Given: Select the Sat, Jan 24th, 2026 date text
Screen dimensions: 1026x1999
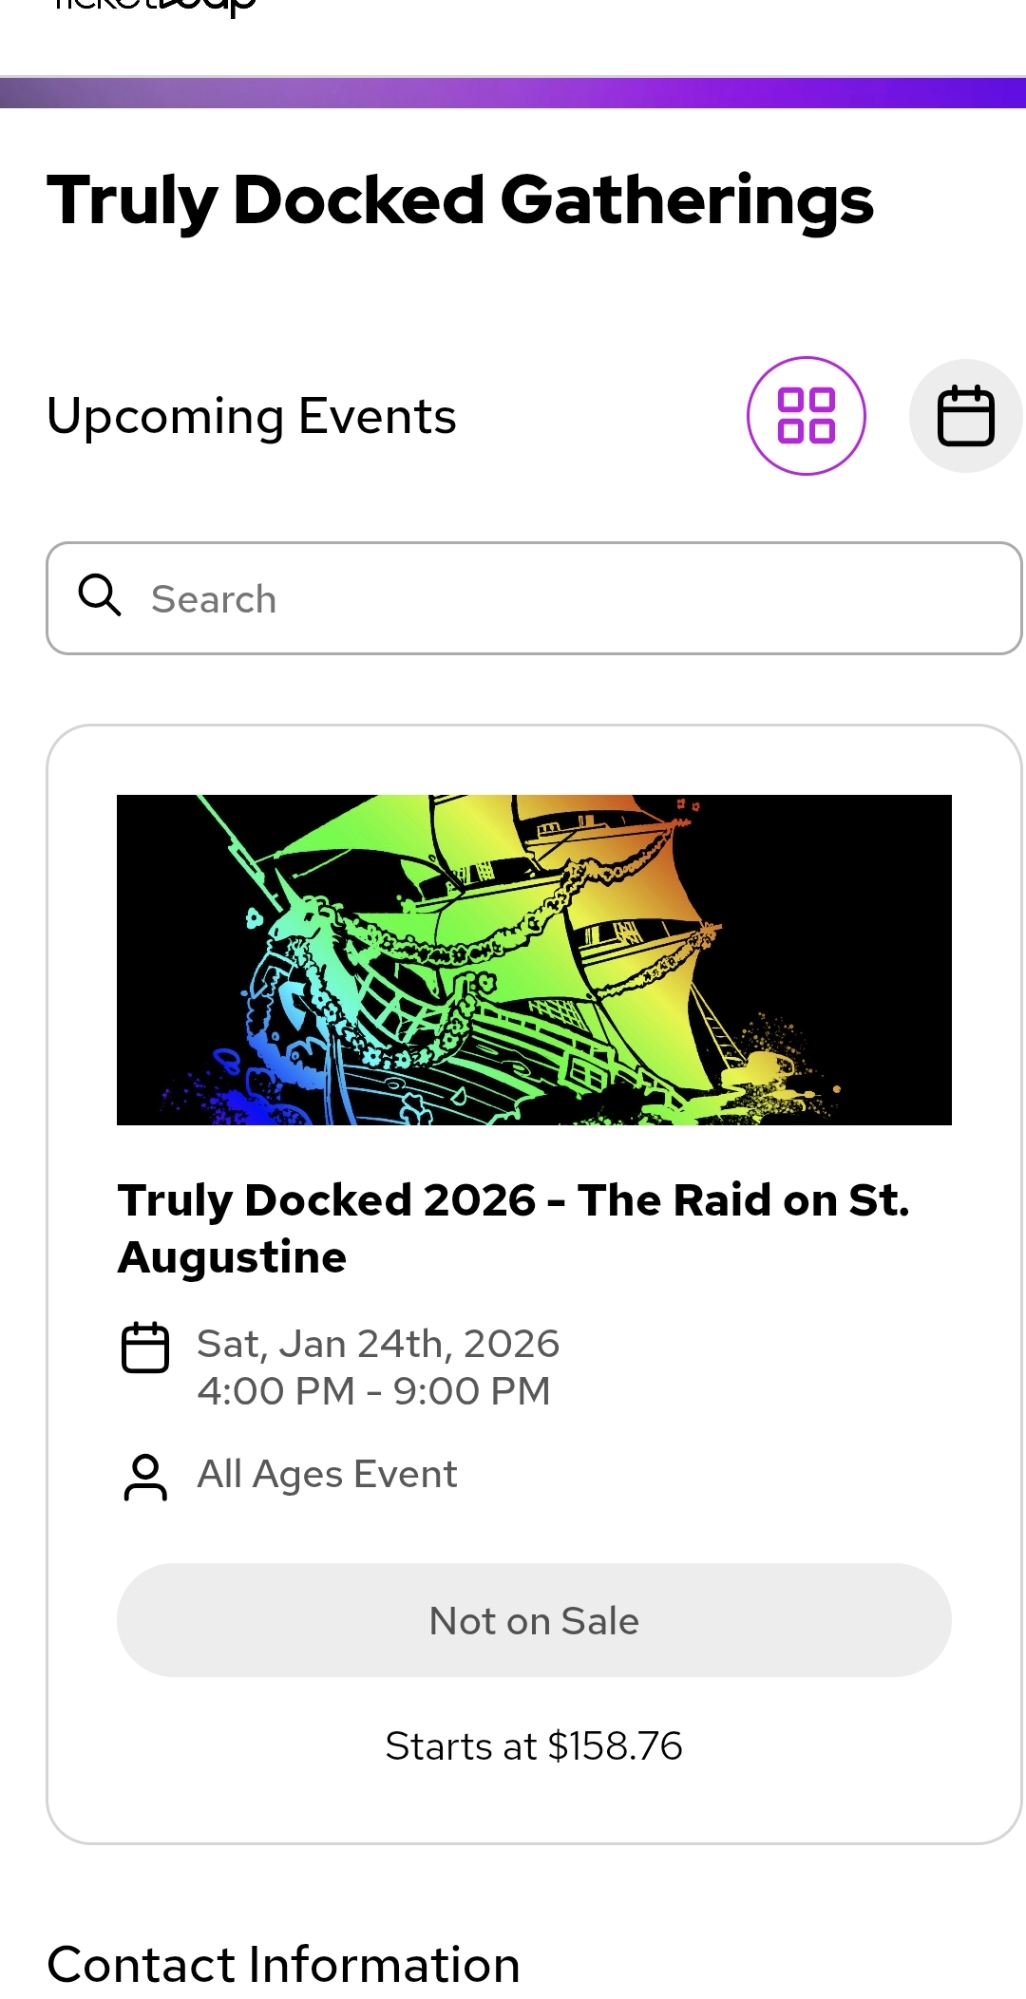Looking at the screenshot, I should [x=378, y=1344].
